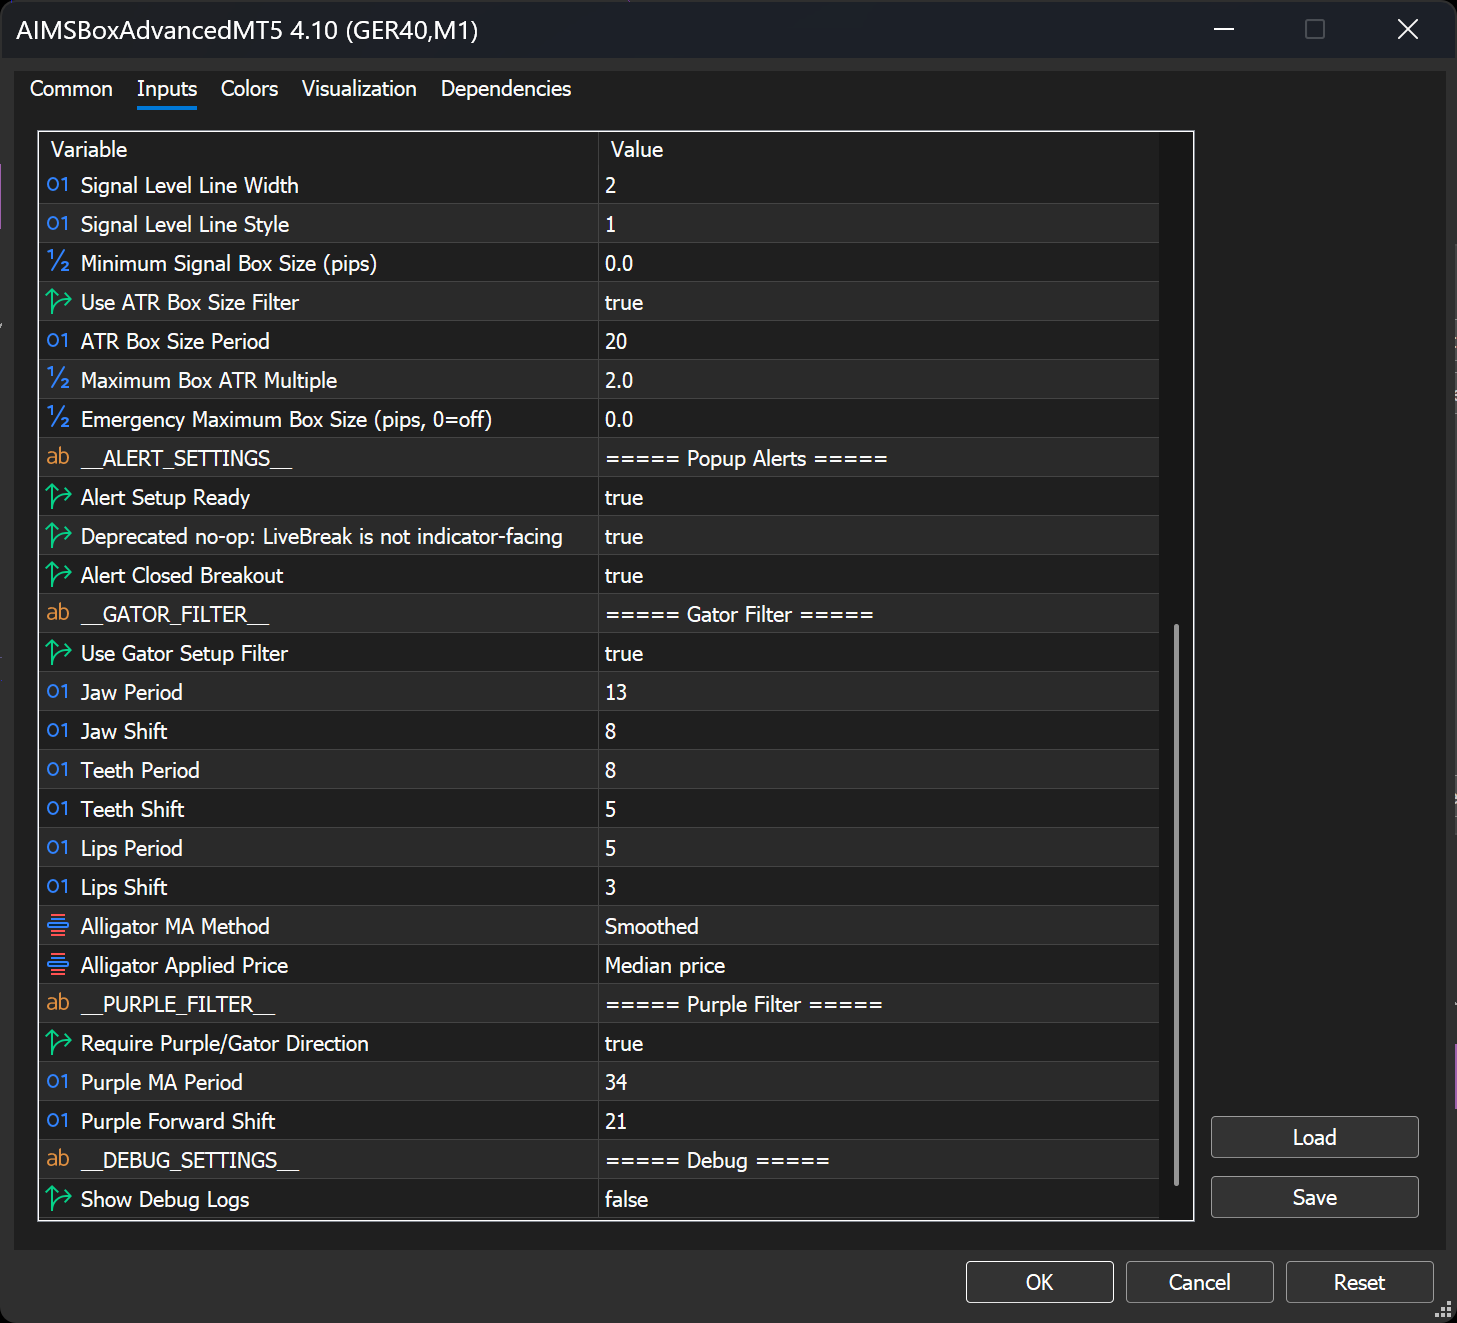1457x1323 pixels.
Task: Toggle the Use Gator Setup Filter true value
Action: coord(878,653)
